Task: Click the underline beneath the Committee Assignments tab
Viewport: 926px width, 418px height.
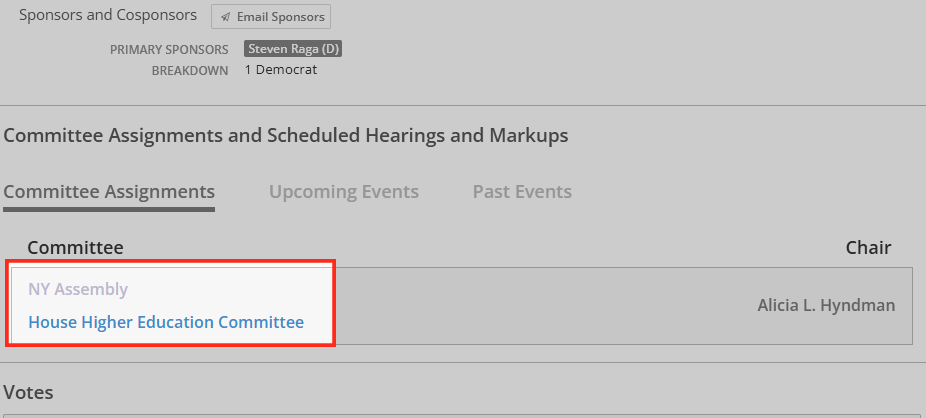Action: [109, 209]
